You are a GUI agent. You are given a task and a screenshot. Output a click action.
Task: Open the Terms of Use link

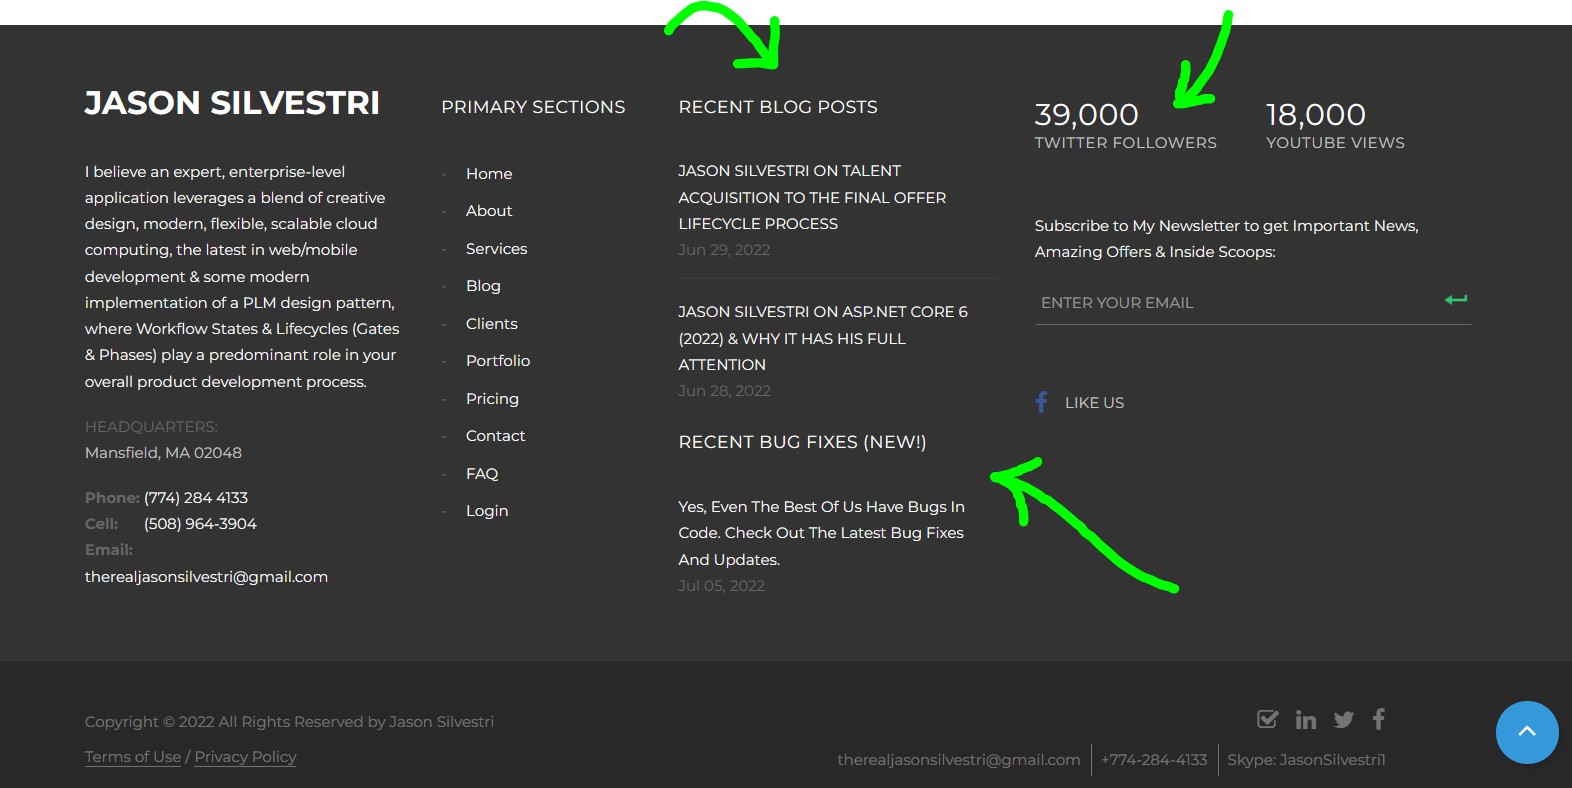click(133, 757)
